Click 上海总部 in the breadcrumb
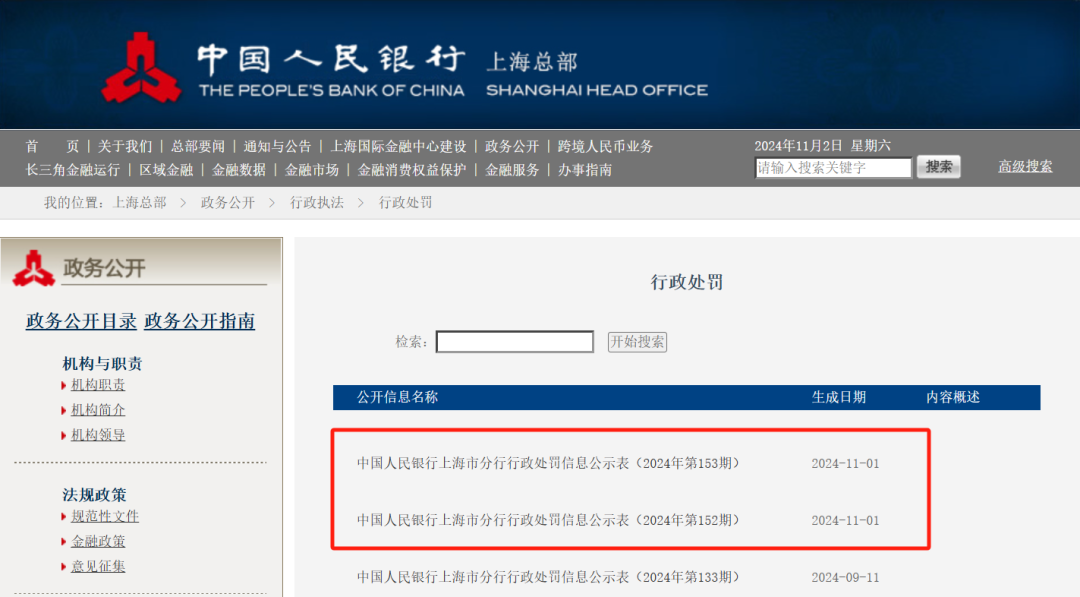The height and width of the screenshot is (597, 1080). coord(140,202)
